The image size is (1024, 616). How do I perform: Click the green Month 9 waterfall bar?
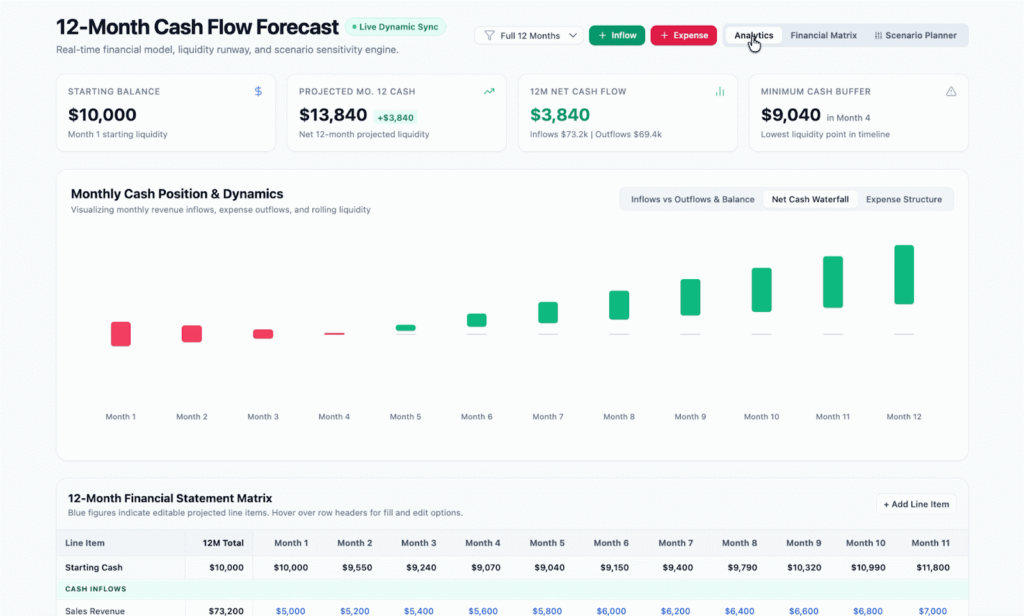(x=690, y=297)
